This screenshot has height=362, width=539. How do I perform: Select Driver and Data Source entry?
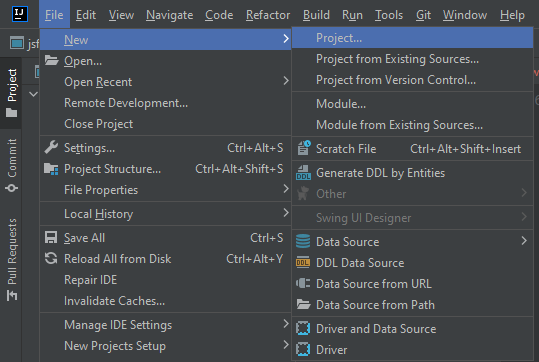(x=412, y=329)
